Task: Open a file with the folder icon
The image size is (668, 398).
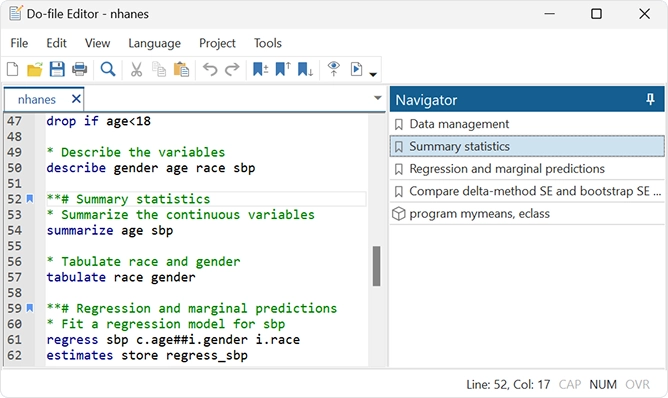Action: (35, 69)
